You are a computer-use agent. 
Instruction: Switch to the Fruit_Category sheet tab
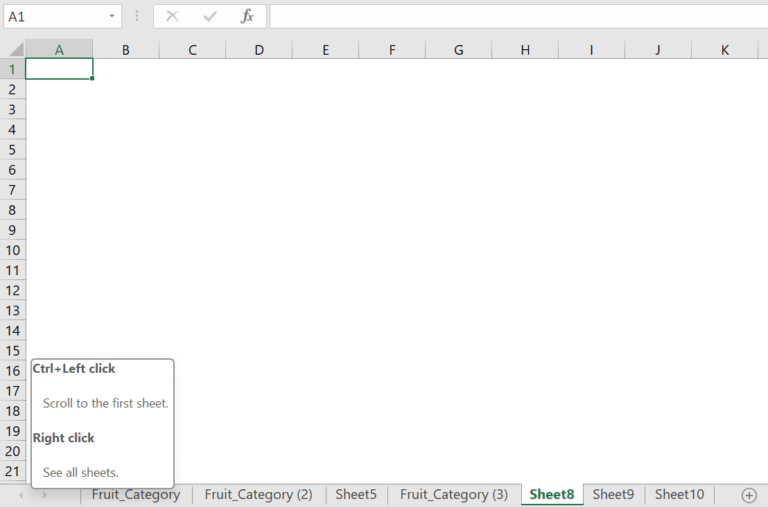(136, 495)
